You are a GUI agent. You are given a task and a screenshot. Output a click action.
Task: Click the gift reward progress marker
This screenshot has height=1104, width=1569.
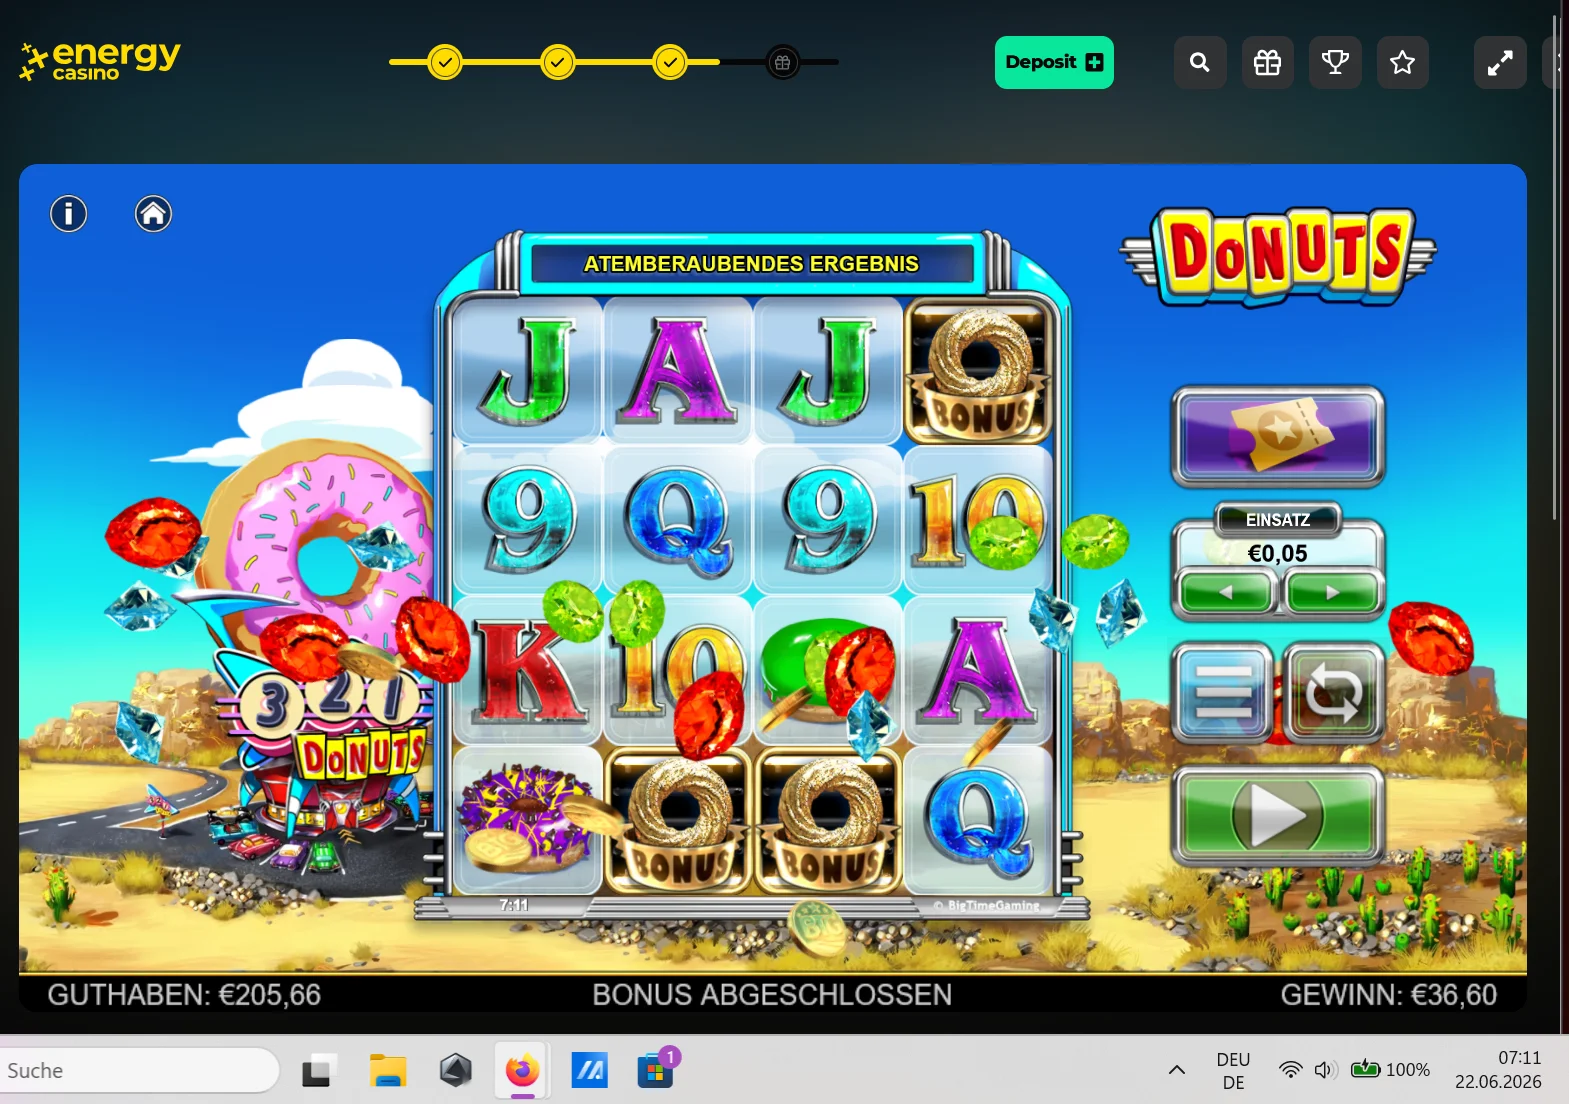[783, 62]
